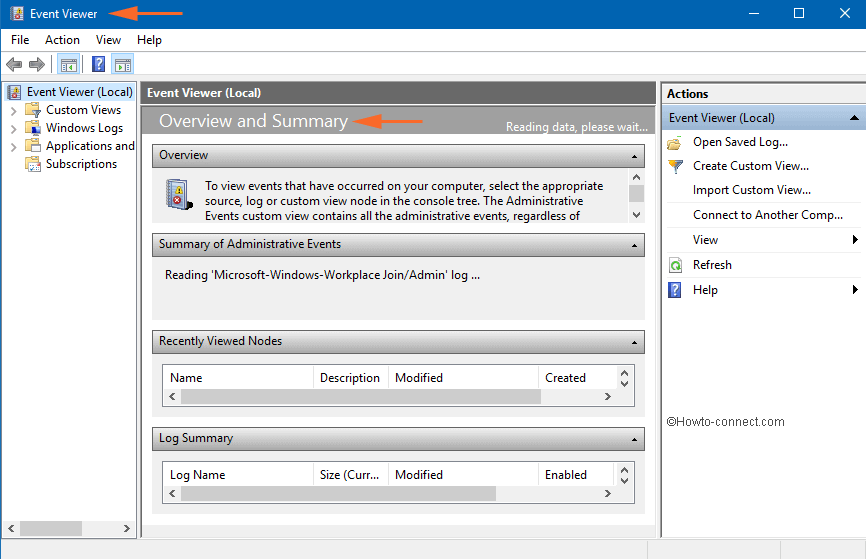Click Recently Viewed Nodes horizontal scrollbar right arrow
The image size is (866, 559).
click(x=608, y=397)
